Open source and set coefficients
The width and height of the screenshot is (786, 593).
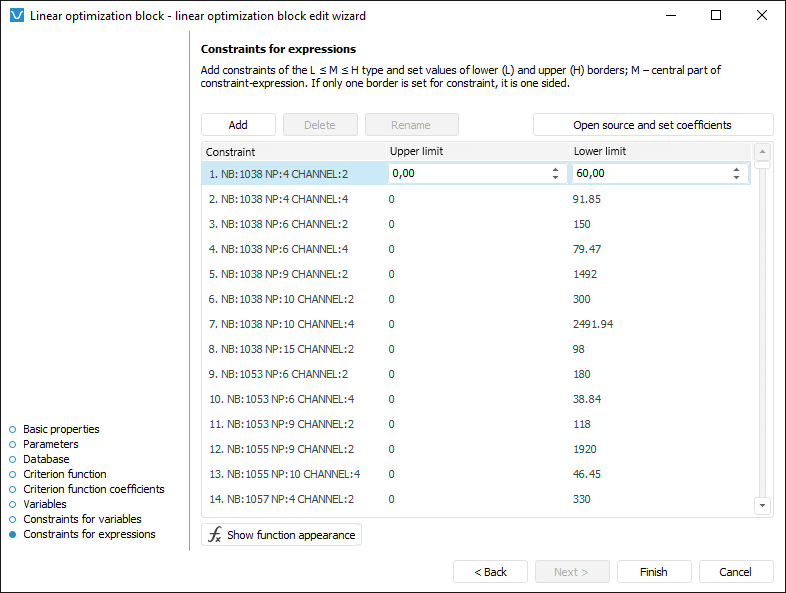coord(652,125)
